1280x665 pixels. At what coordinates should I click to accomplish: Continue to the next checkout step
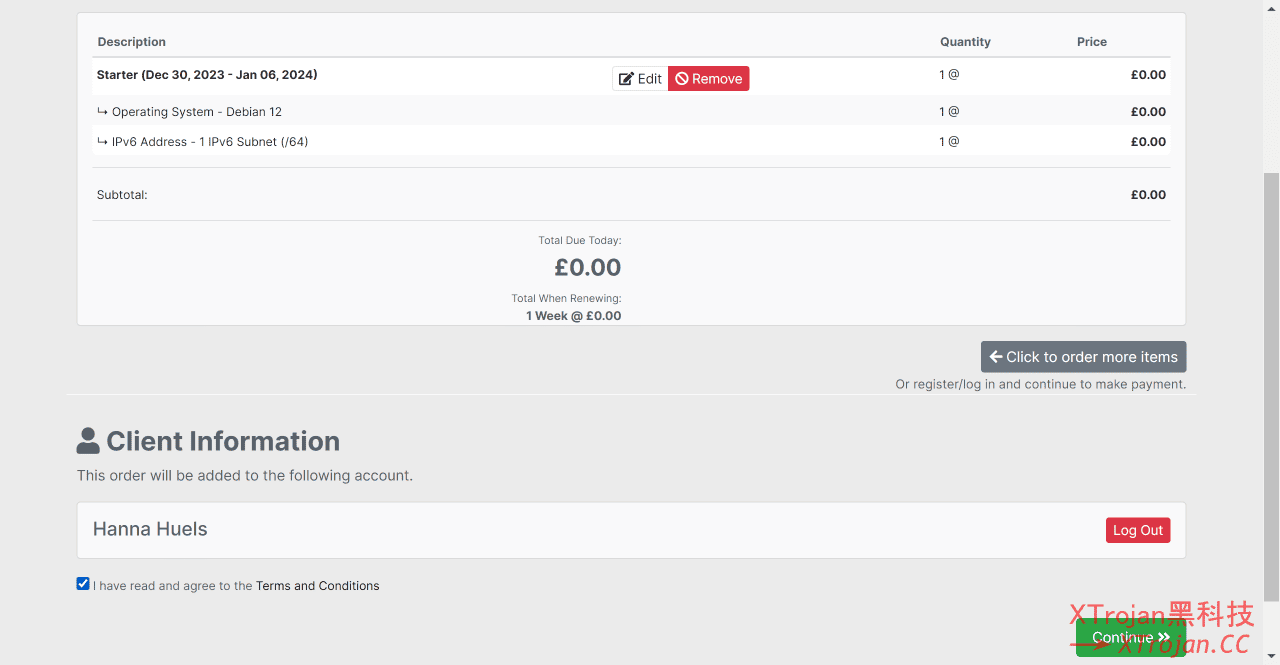point(1131,637)
